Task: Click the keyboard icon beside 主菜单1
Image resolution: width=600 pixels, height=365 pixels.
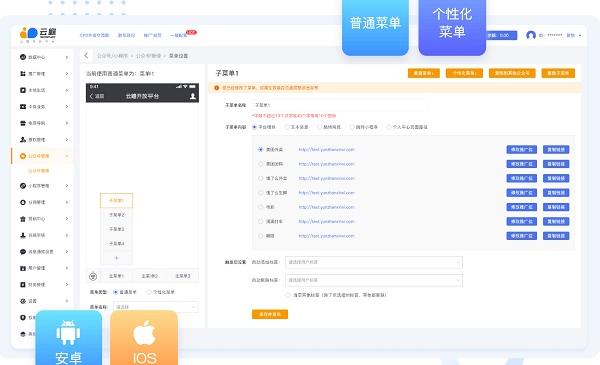Action: (x=93, y=276)
